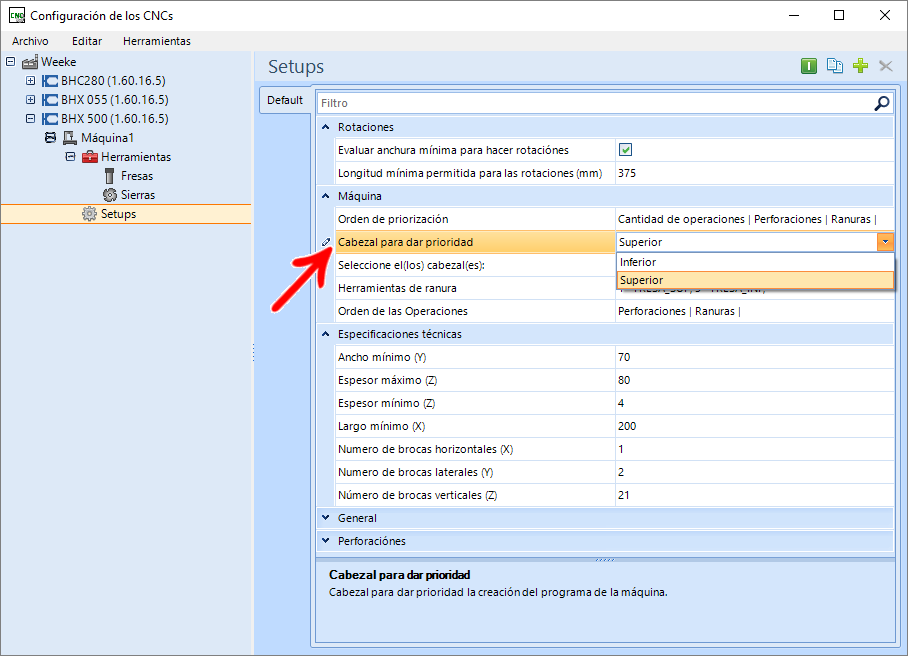
Task: Select the Fresas tree item
Action: pyautogui.click(x=137, y=176)
